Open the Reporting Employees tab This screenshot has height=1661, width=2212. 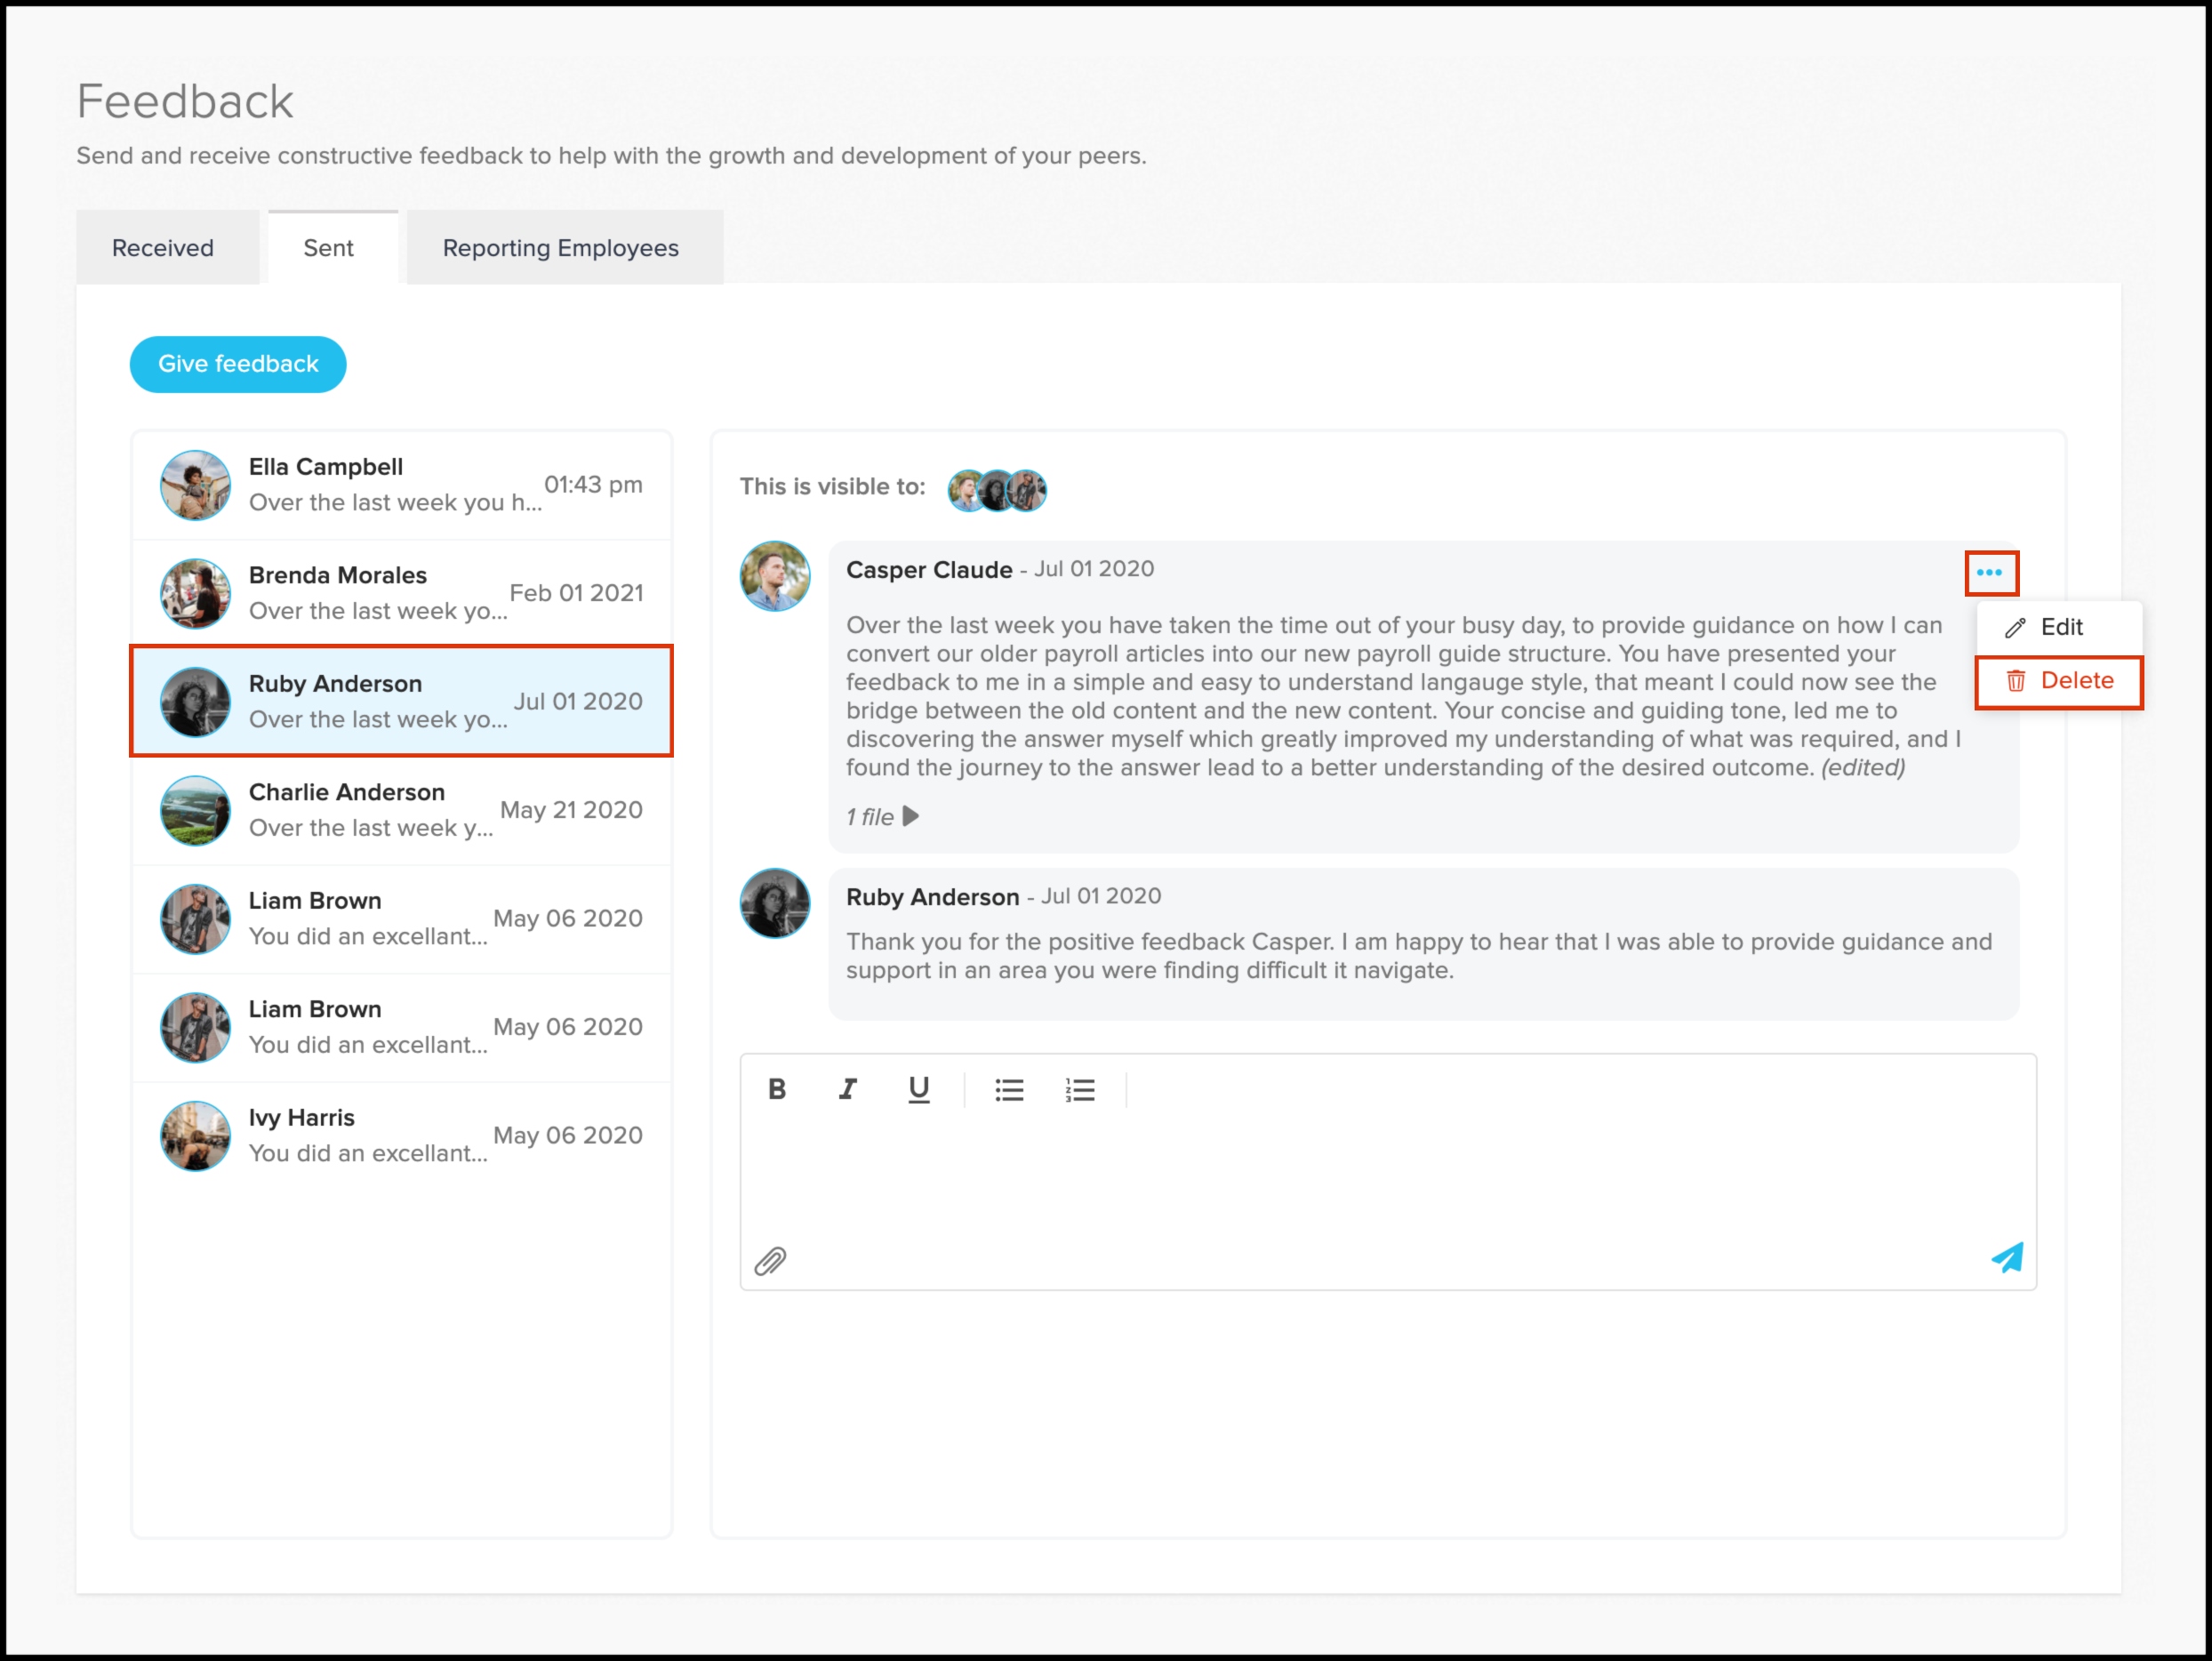(x=560, y=248)
